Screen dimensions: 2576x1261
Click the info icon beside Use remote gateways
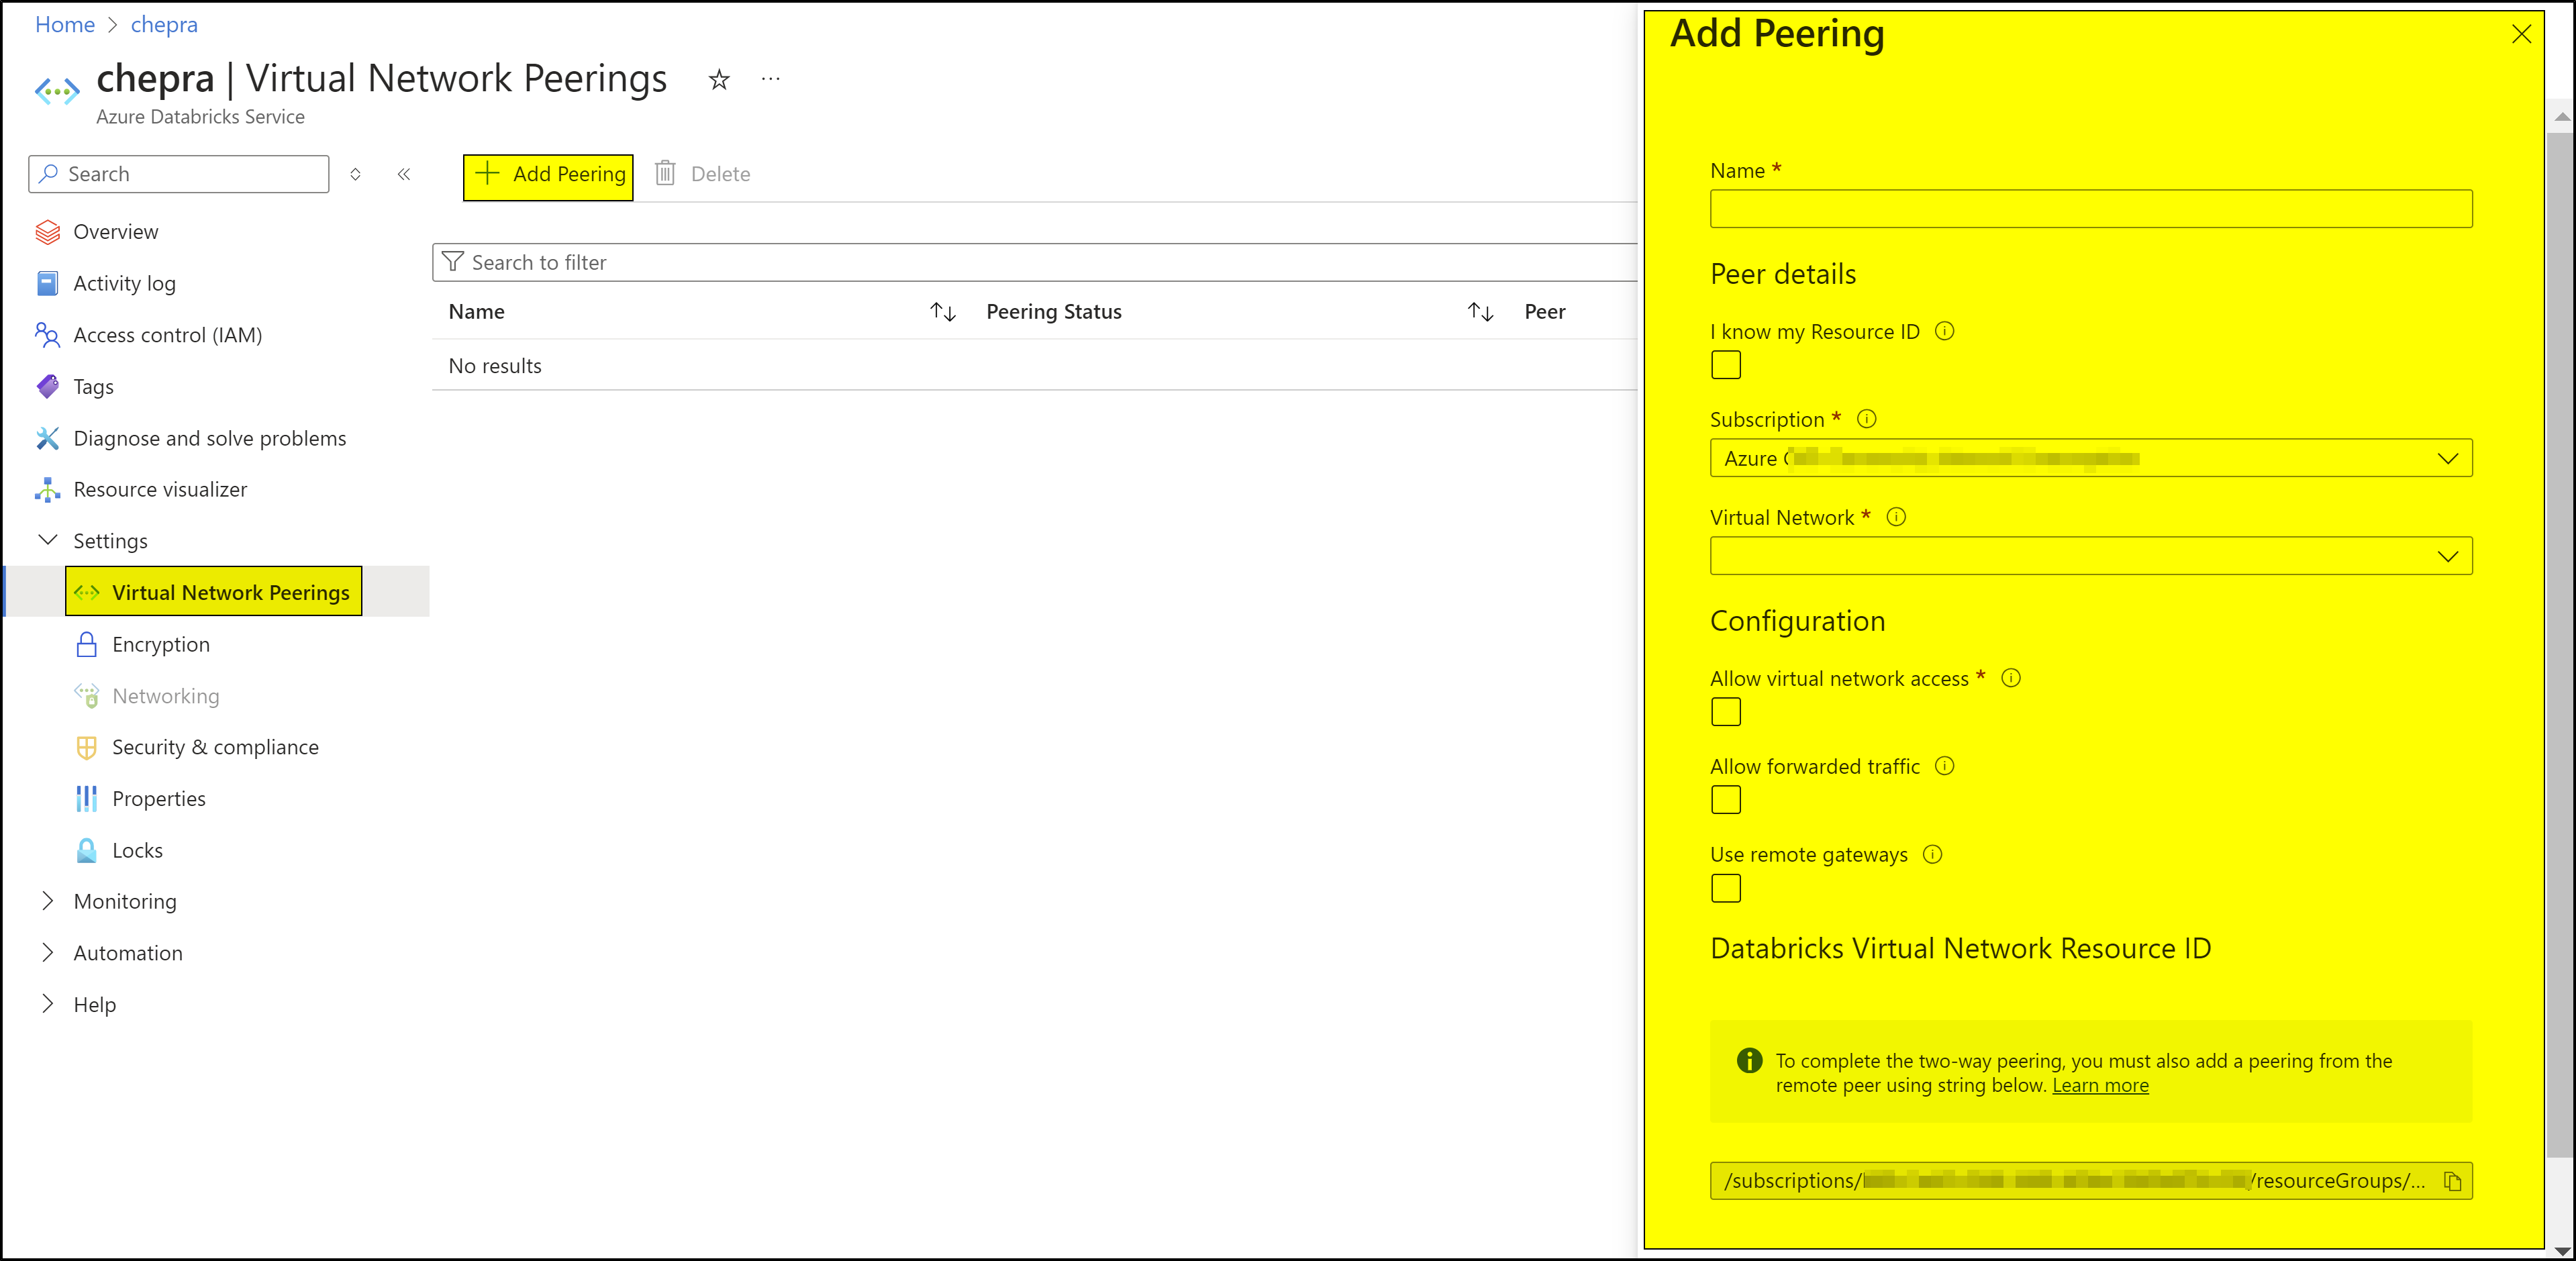pyautogui.click(x=1932, y=854)
